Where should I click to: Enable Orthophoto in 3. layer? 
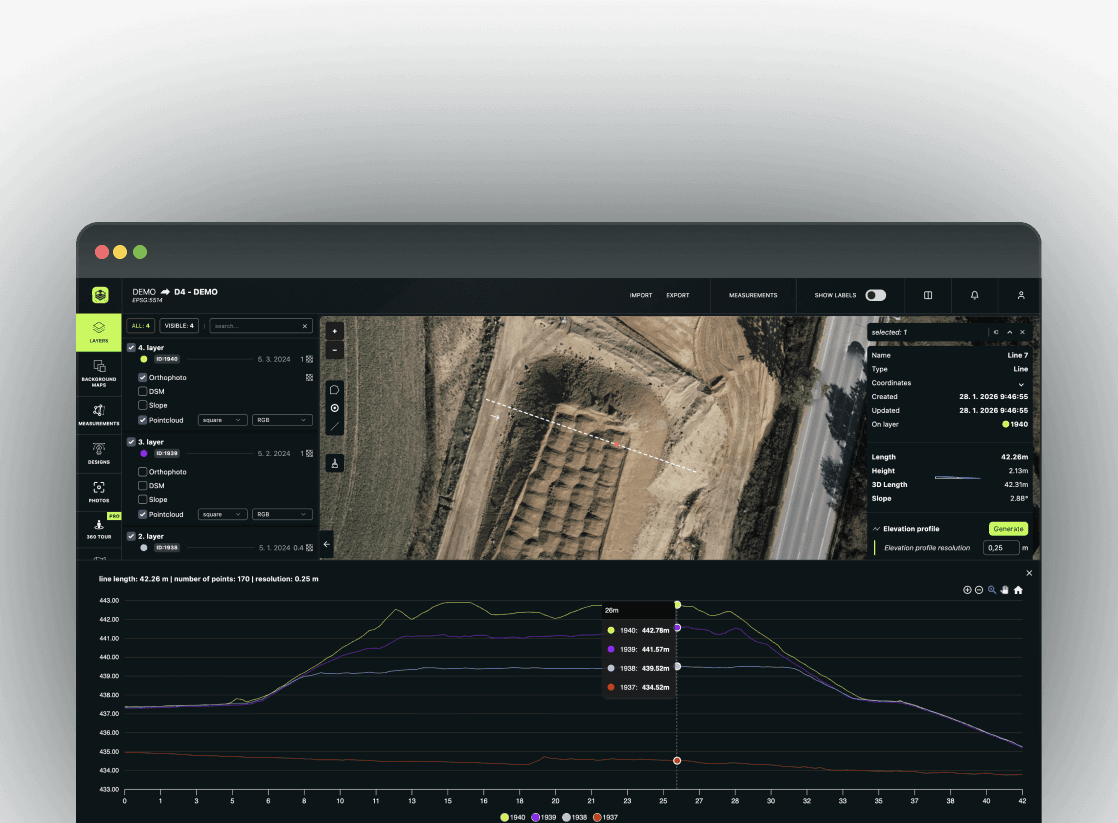point(143,471)
